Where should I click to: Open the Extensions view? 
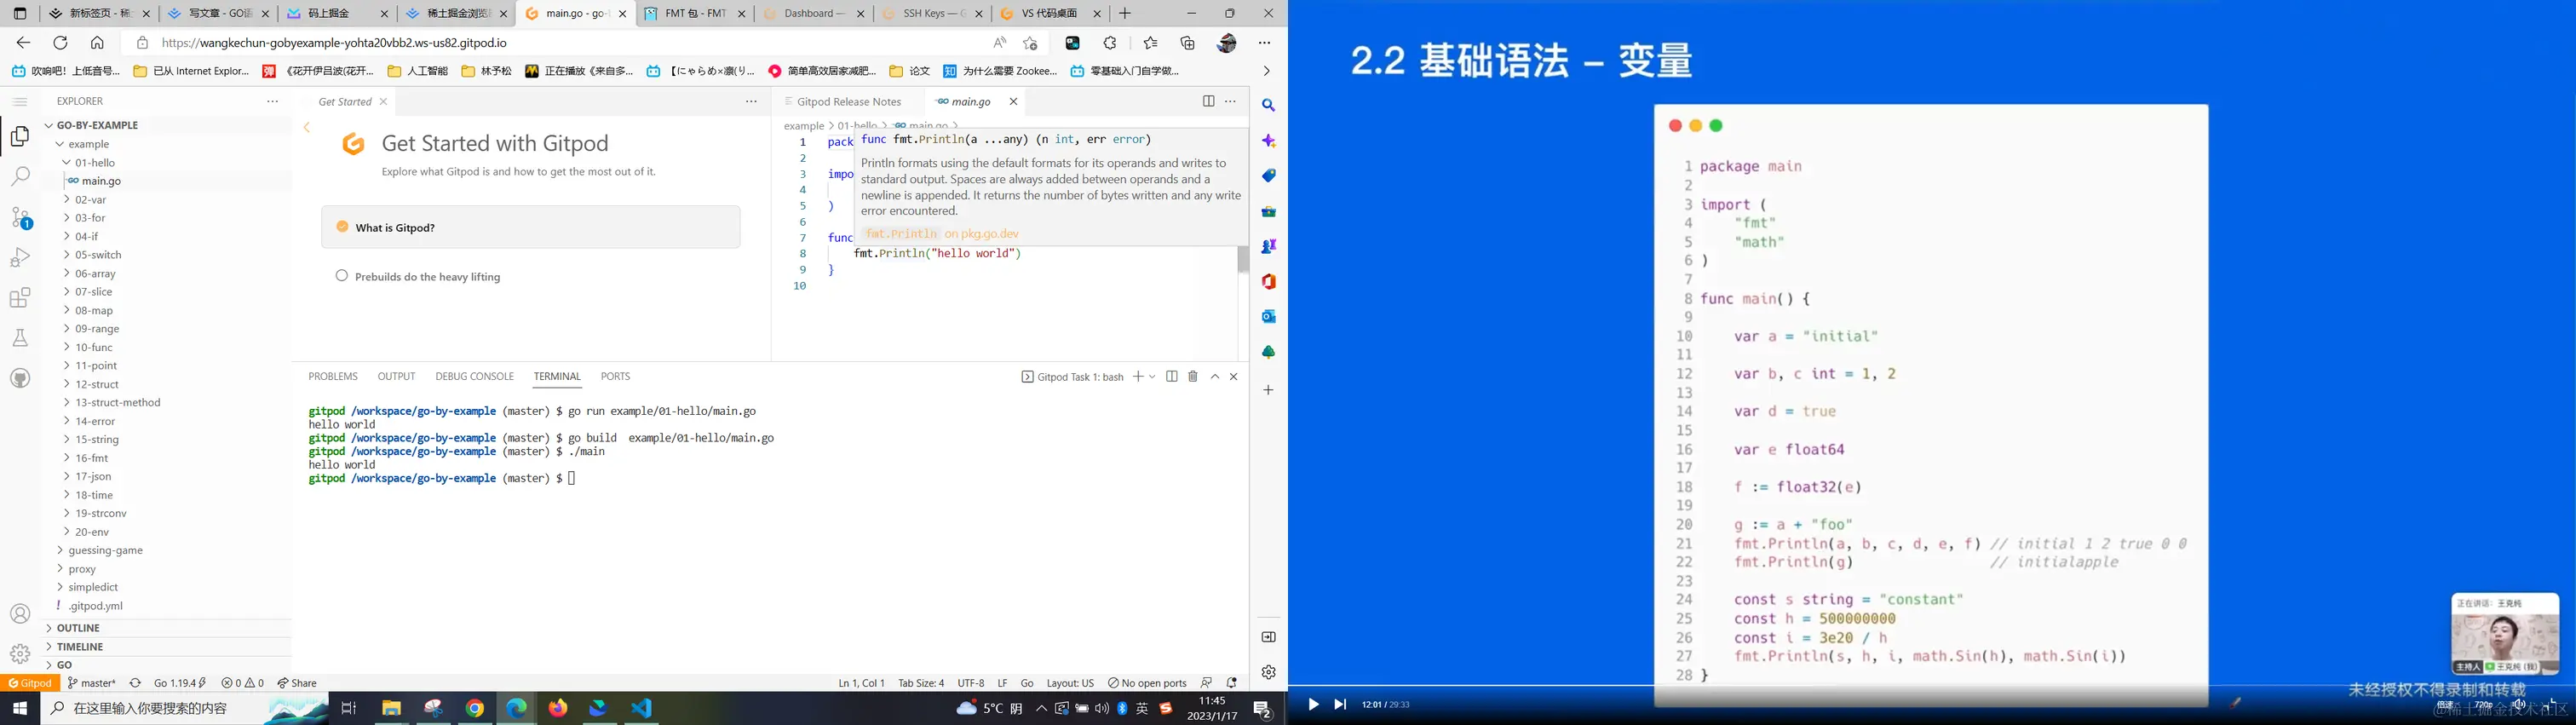(20, 298)
